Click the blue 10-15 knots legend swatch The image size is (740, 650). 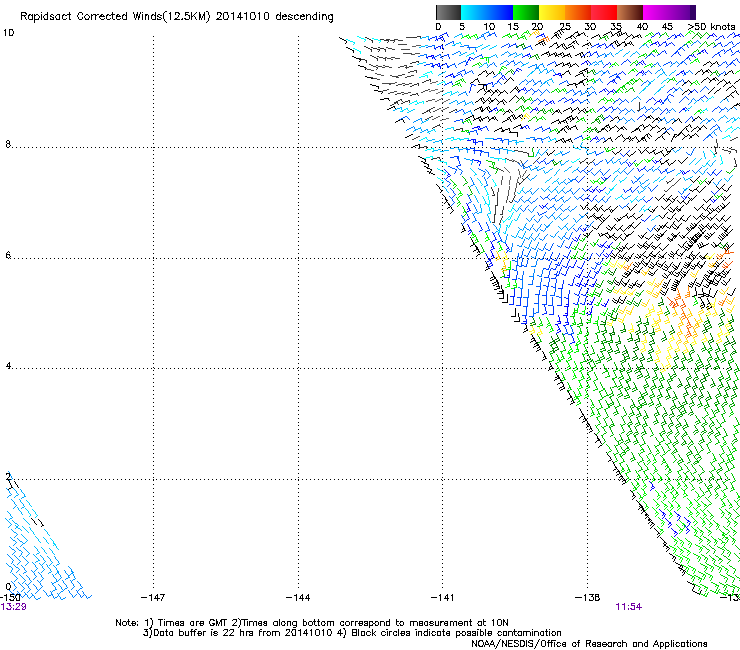tap(500, 12)
